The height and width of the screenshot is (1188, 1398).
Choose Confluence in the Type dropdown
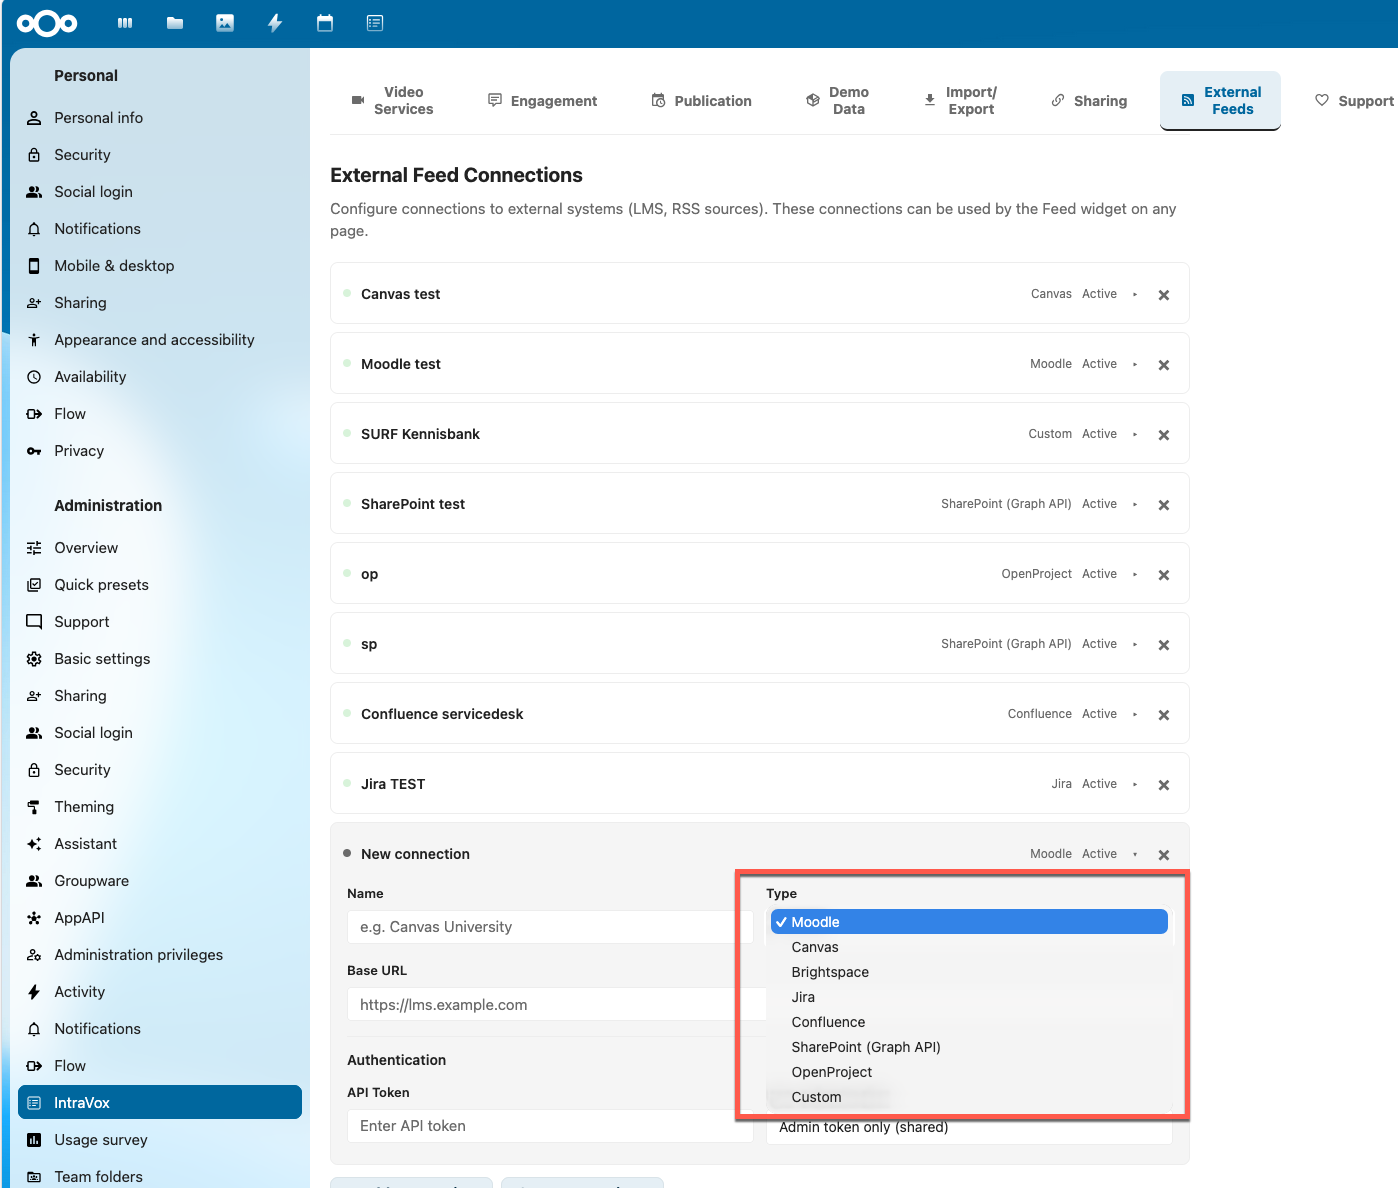[x=969, y=1022]
